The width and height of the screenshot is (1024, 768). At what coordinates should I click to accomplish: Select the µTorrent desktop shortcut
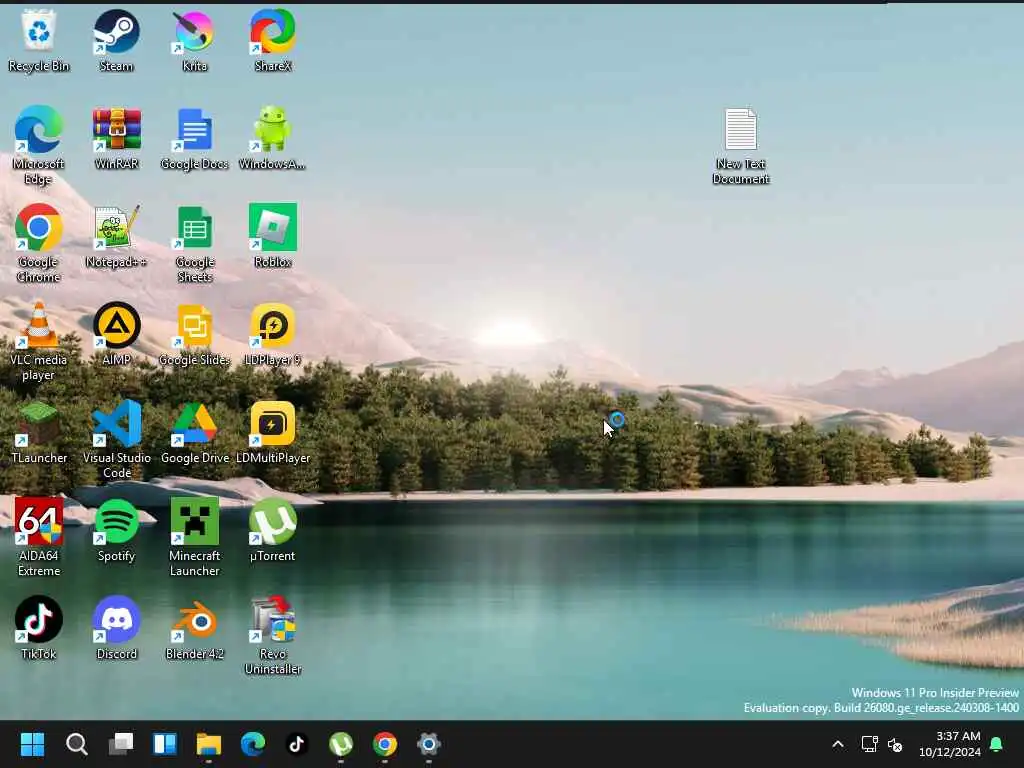[x=272, y=530]
